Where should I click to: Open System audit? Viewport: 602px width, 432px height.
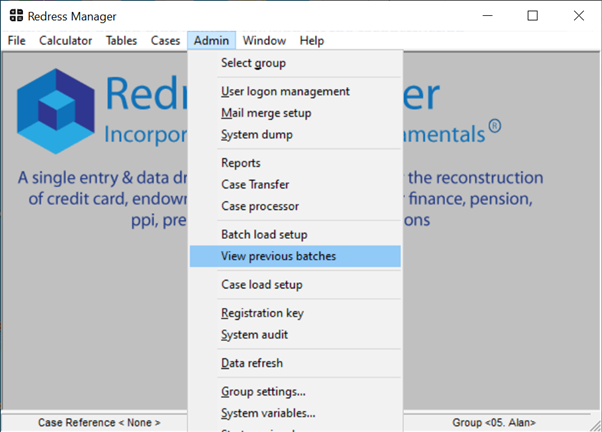295,334
